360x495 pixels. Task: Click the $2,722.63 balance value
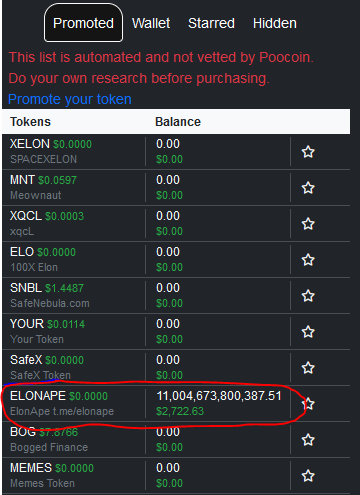pyautogui.click(x=180, y=411)
